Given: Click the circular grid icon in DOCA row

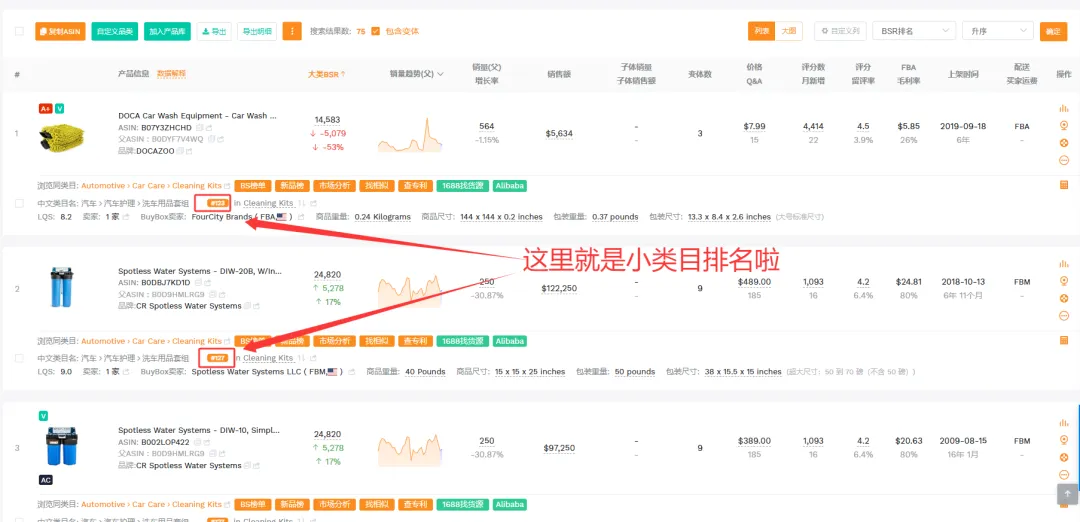Looking at the screenshot, I should click(x=1063, y=143).
